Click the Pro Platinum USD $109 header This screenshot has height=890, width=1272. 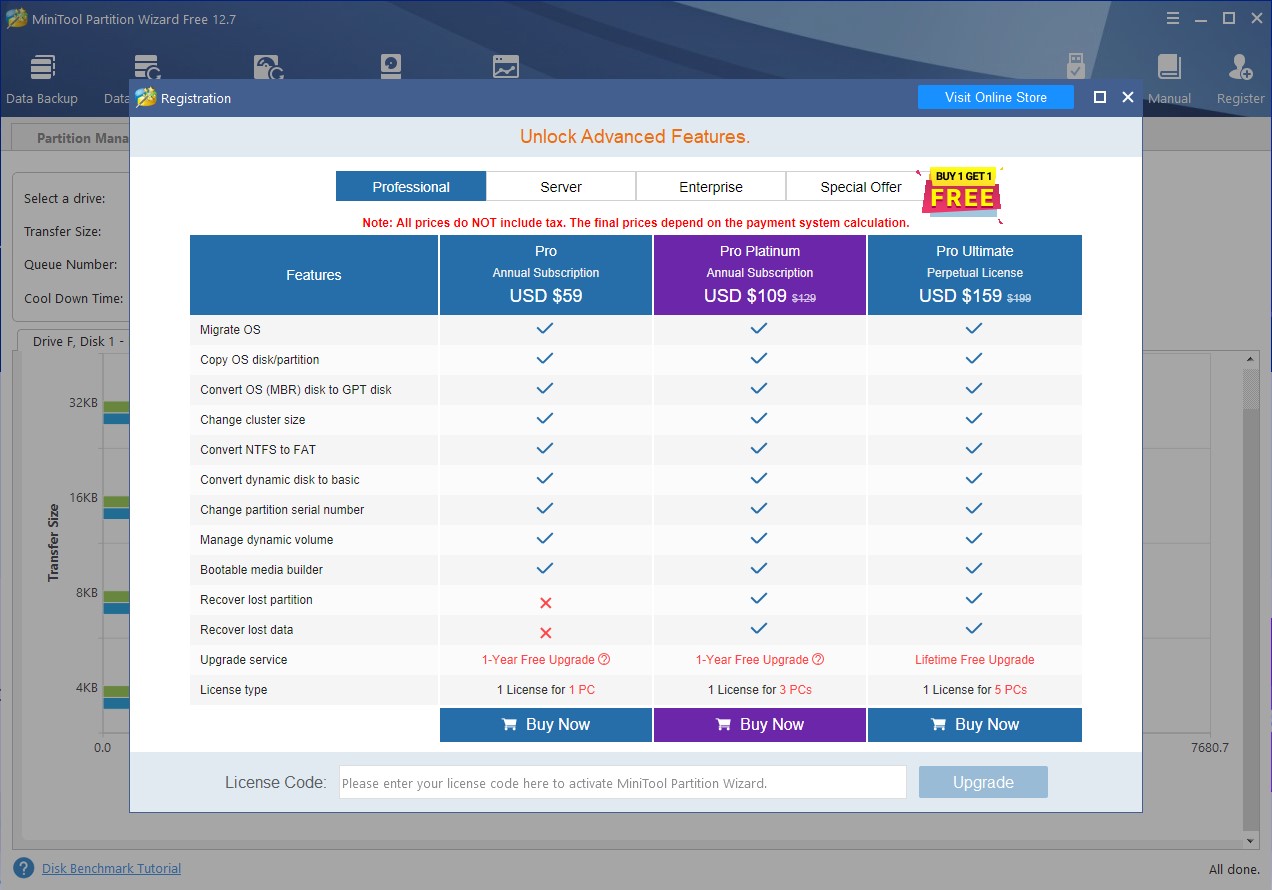pos(760,275)
